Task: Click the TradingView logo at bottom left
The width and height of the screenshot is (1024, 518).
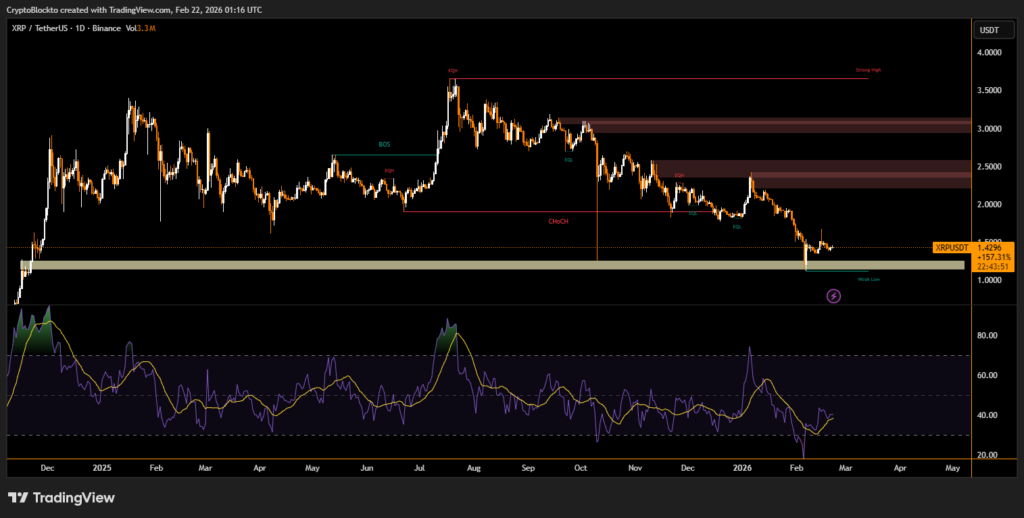Action: [x=61, y=497]
